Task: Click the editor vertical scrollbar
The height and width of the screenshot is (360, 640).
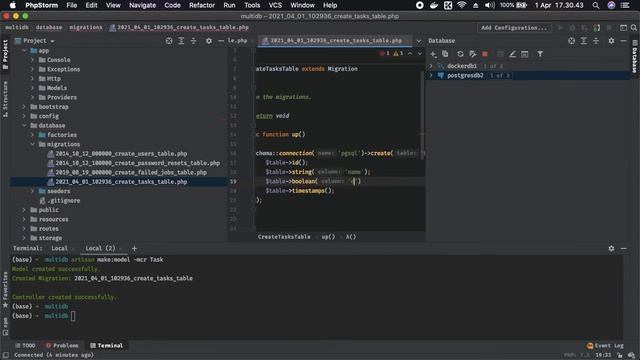Action: [422, 116]
